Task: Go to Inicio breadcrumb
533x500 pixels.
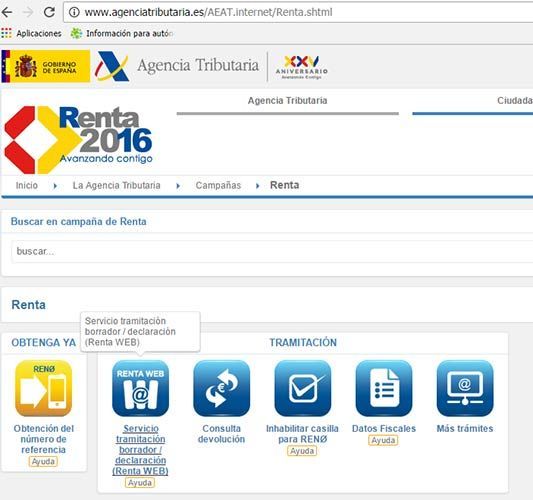Action: pos(27,185)
